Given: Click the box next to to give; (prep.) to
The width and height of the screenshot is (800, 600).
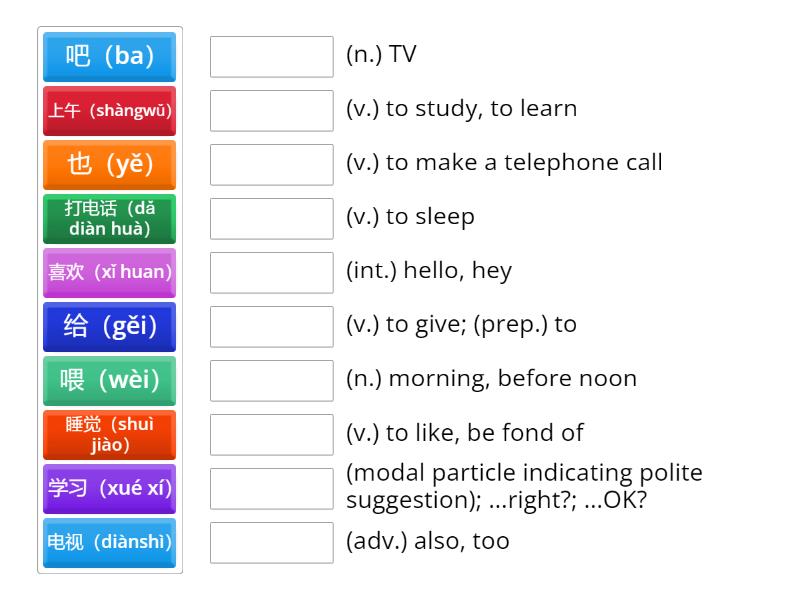Looking at the screenshot, I should [x=271, y=326].
